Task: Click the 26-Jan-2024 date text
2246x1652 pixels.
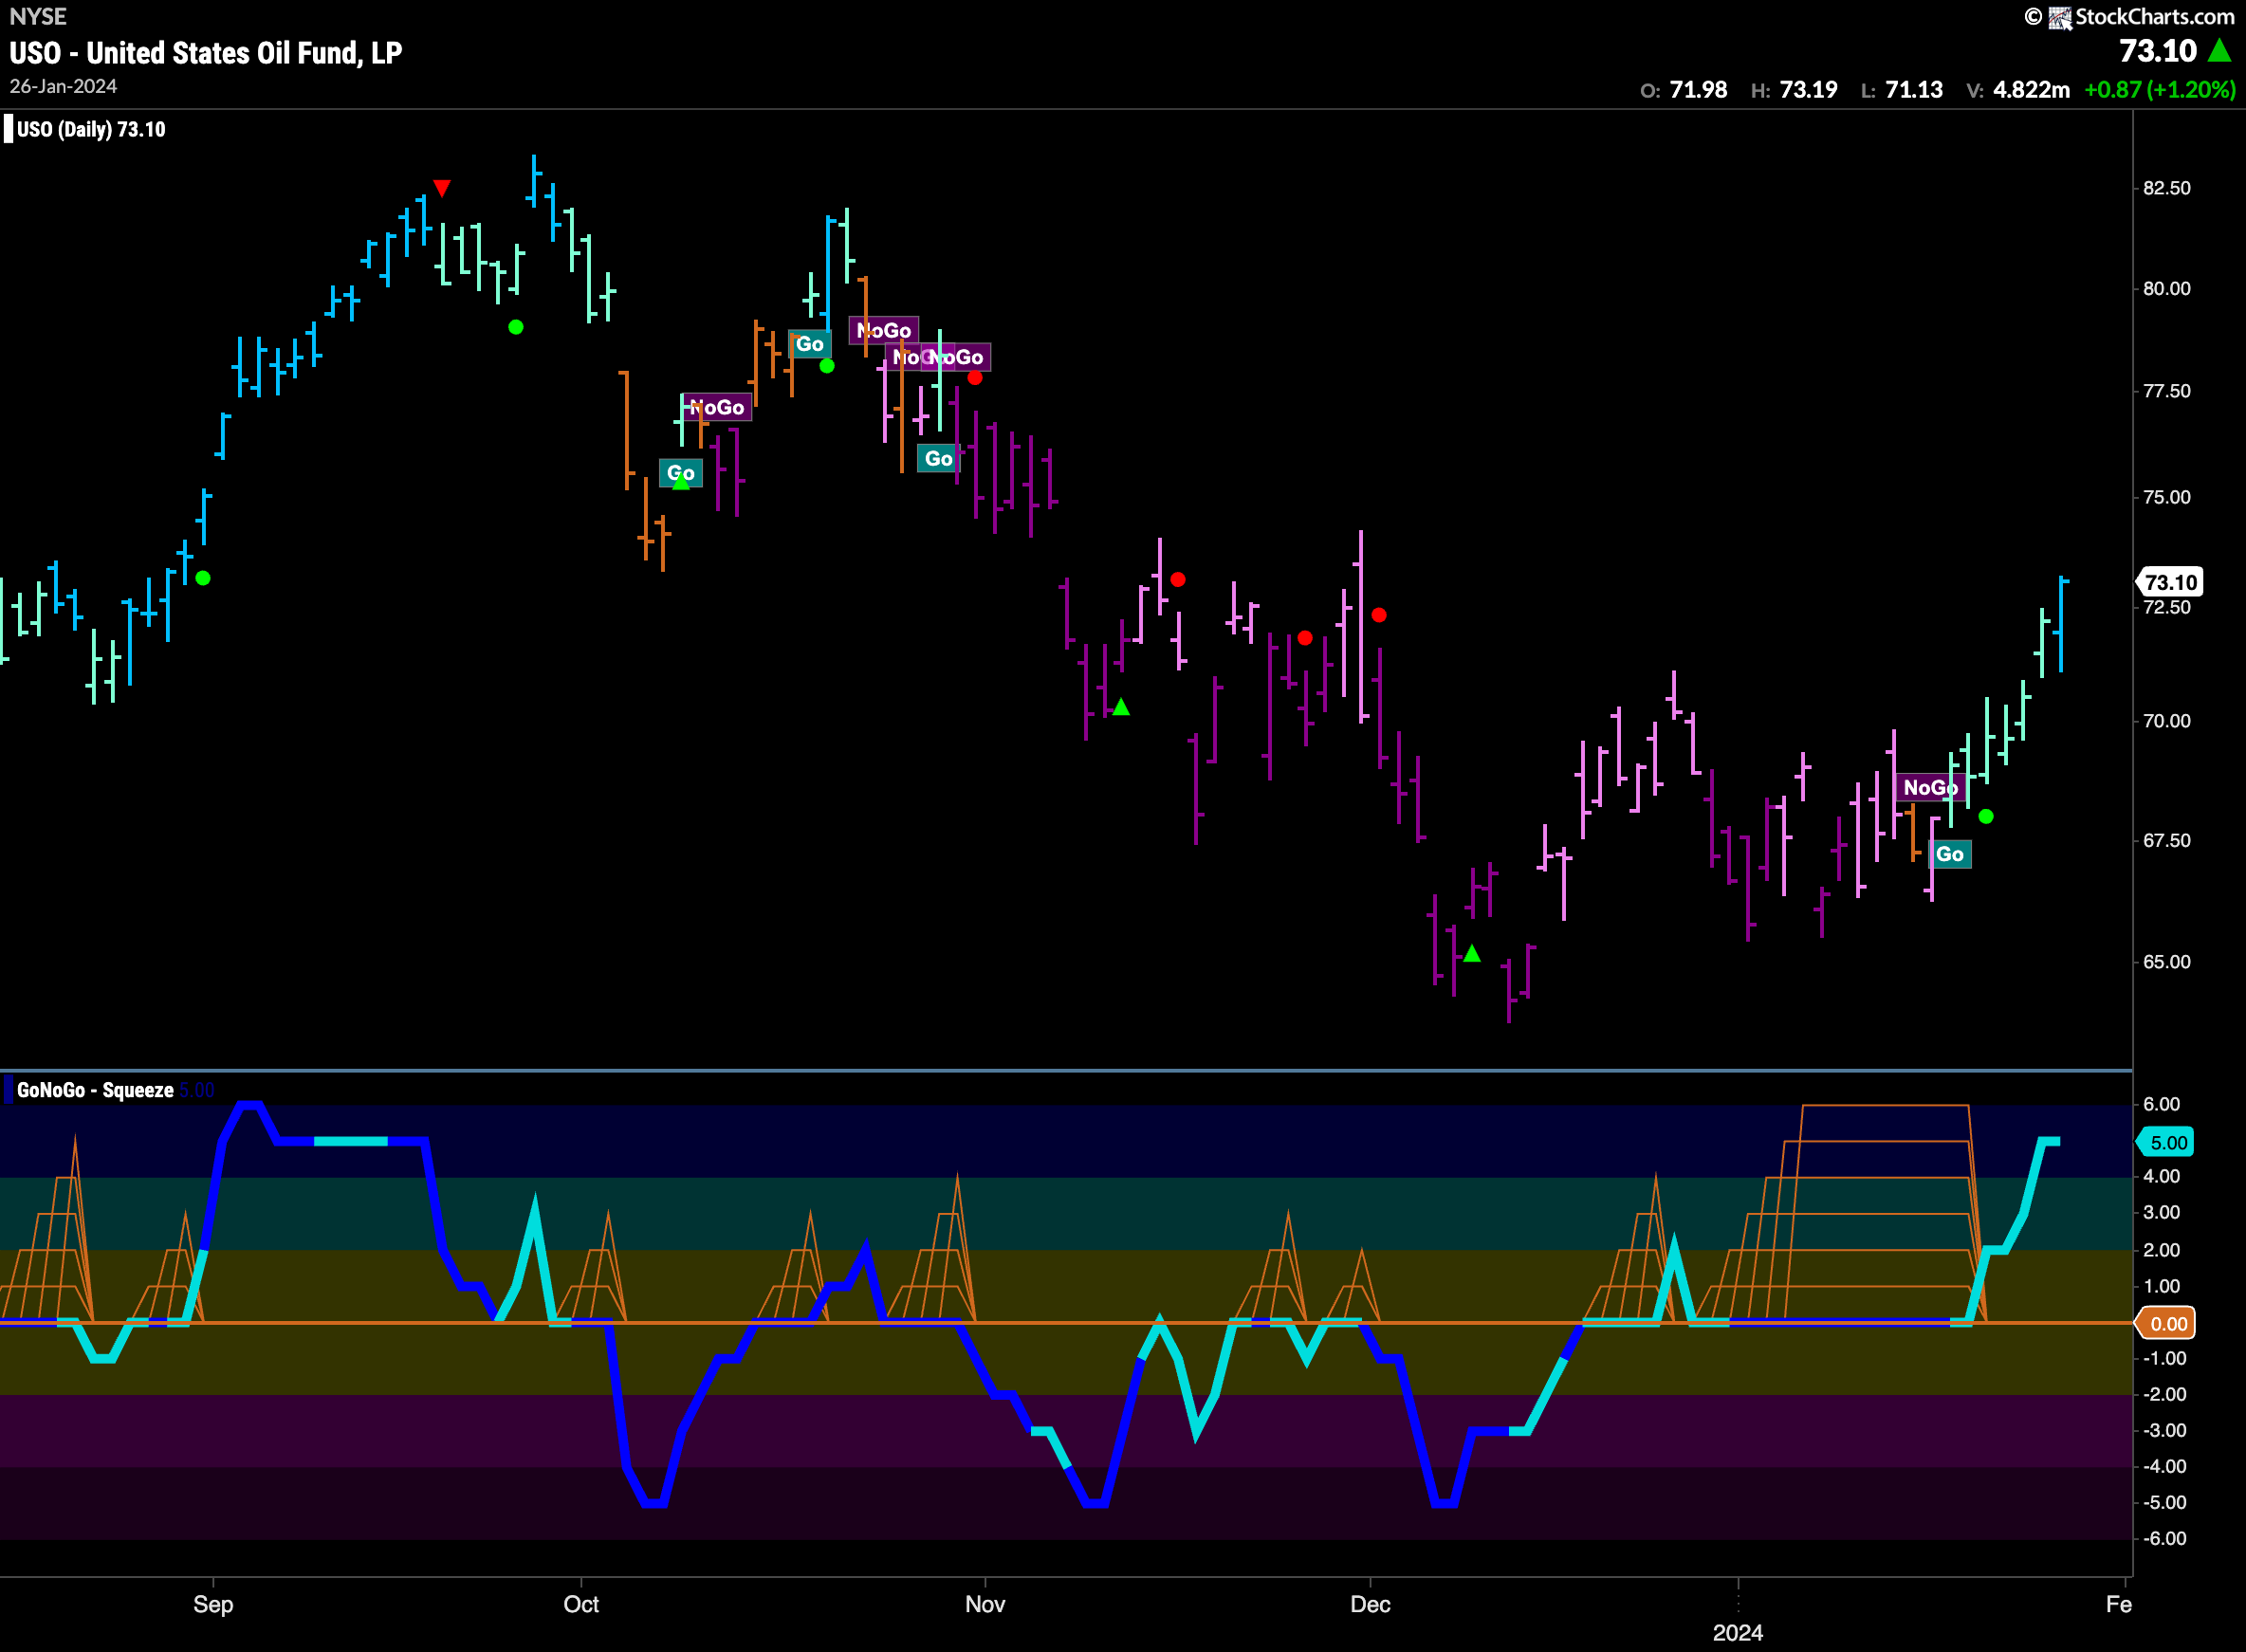Action: pos(64,86)
